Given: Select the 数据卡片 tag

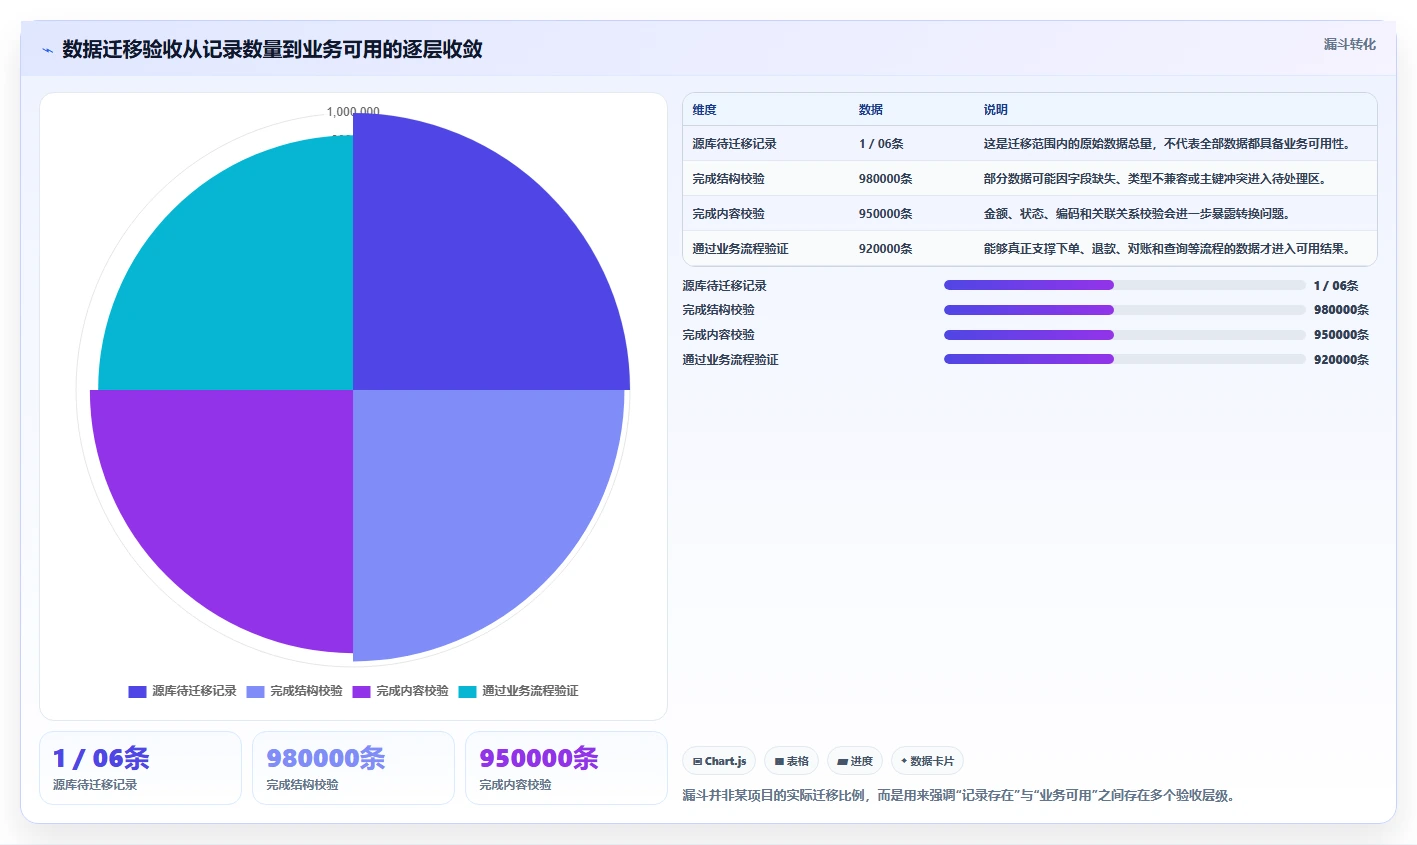Looking at the screenshot, I should pos(927,761).
